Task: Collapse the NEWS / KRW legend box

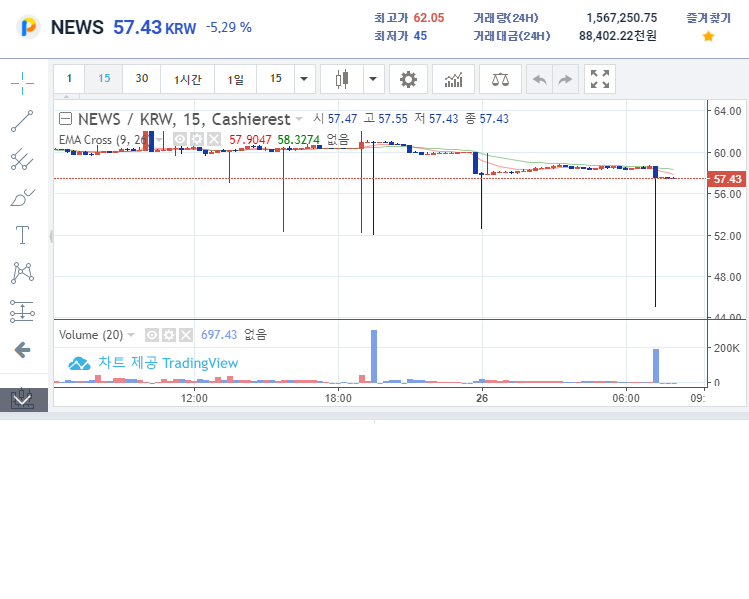Action: tap(65, 118)
